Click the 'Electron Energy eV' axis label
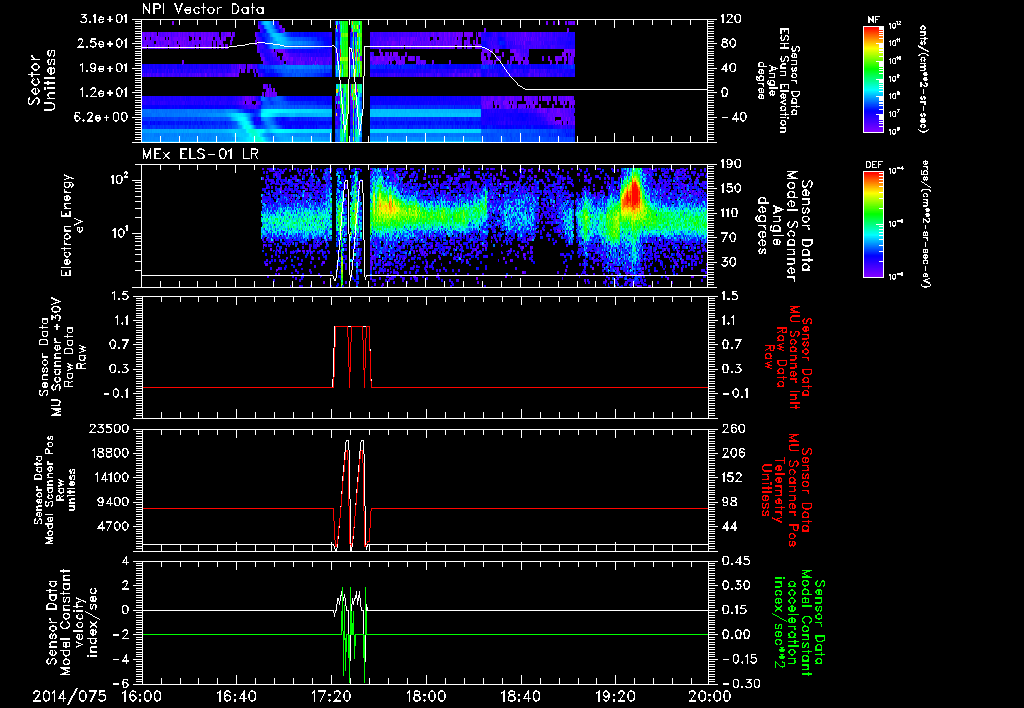 (74, 225)
